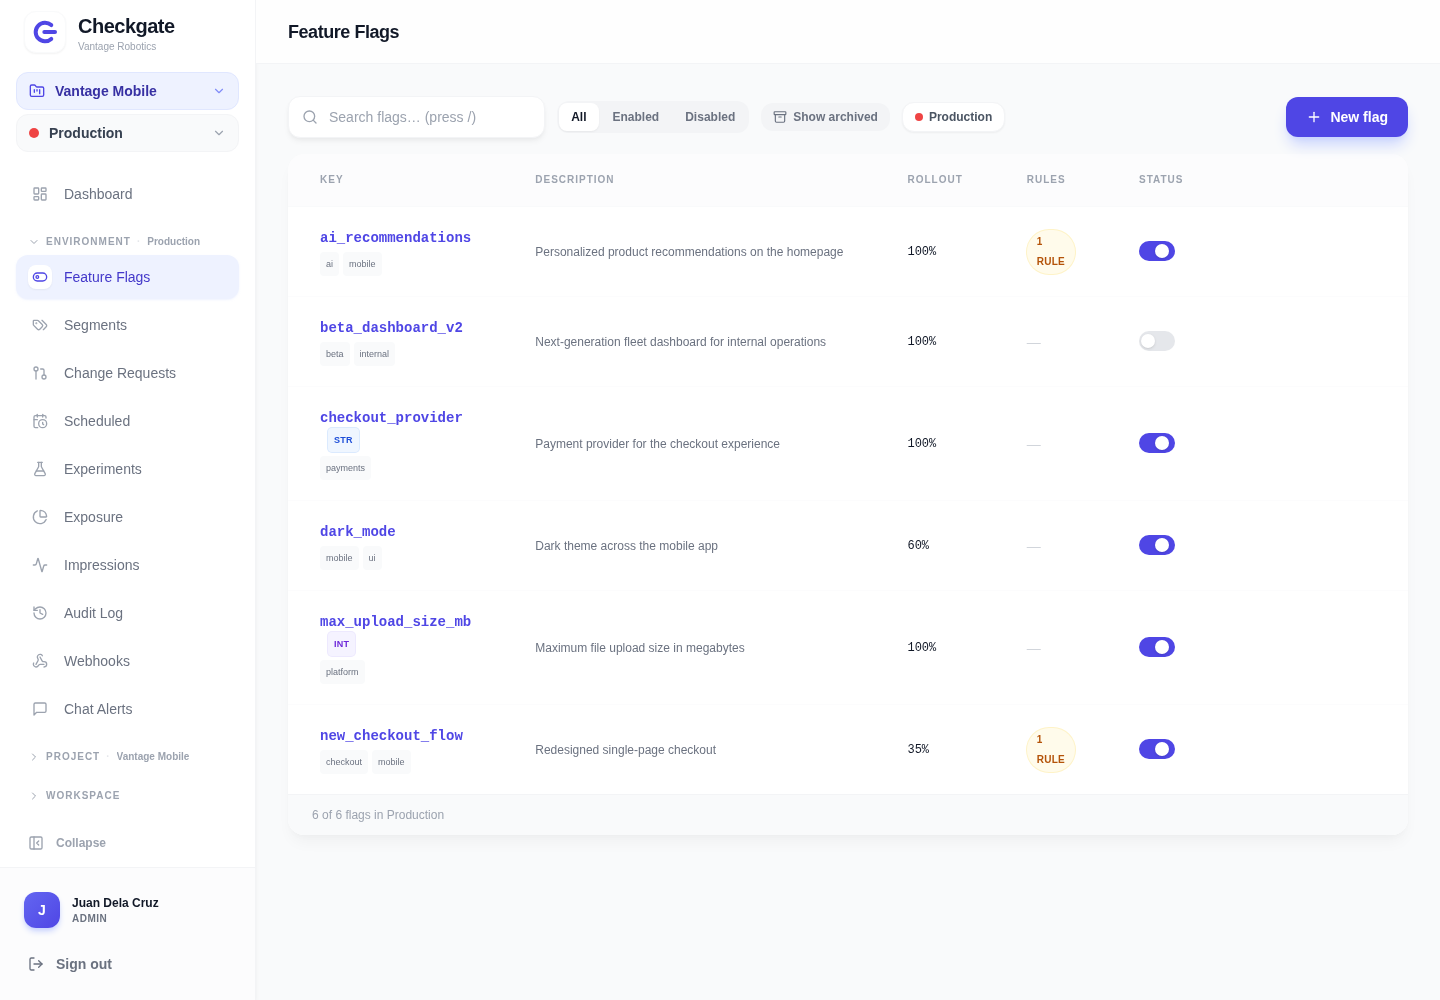This screenshot has width=1440, height=1000.
Task: Open the Experiments page
Action: point(127,469)
